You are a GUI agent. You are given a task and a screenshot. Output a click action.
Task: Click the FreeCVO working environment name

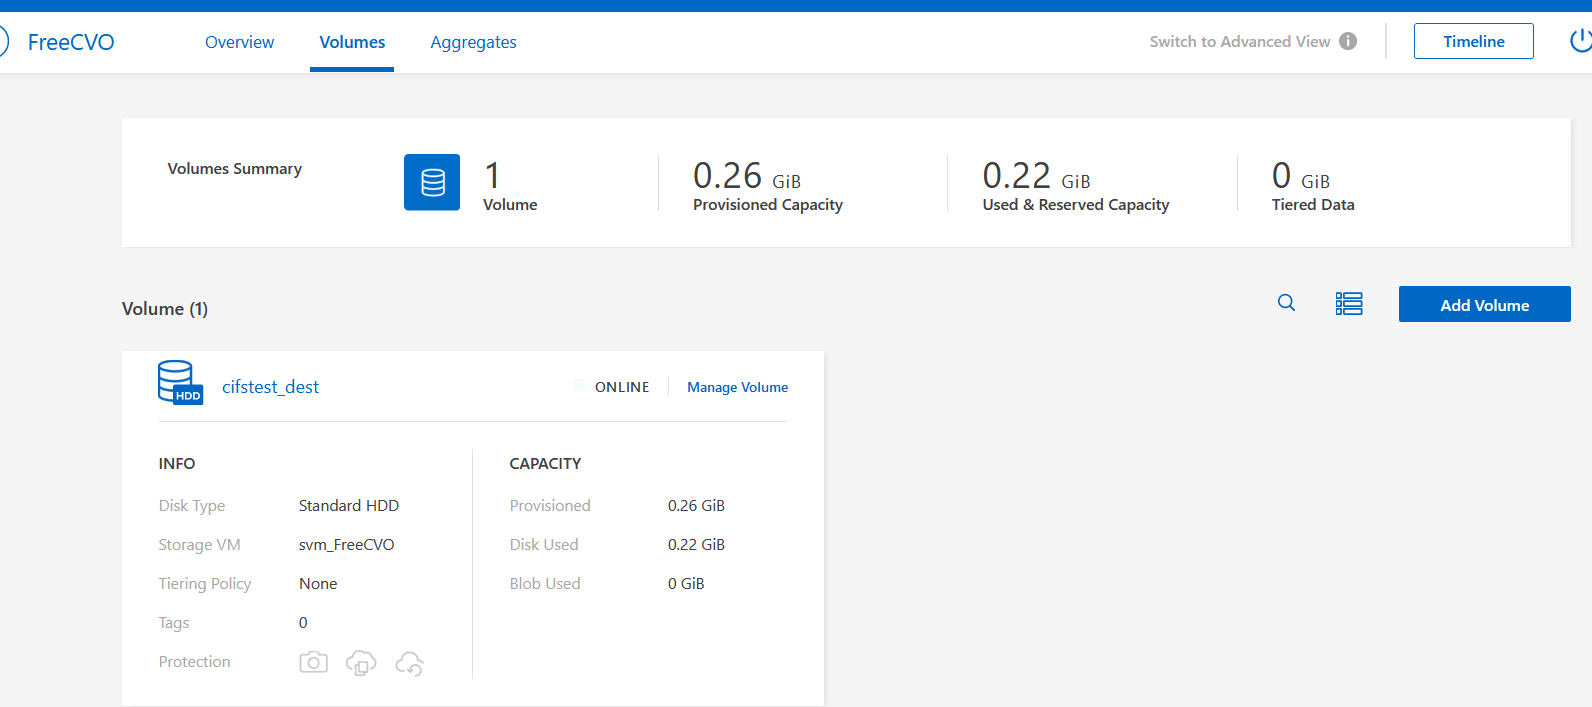pos(71,42)
